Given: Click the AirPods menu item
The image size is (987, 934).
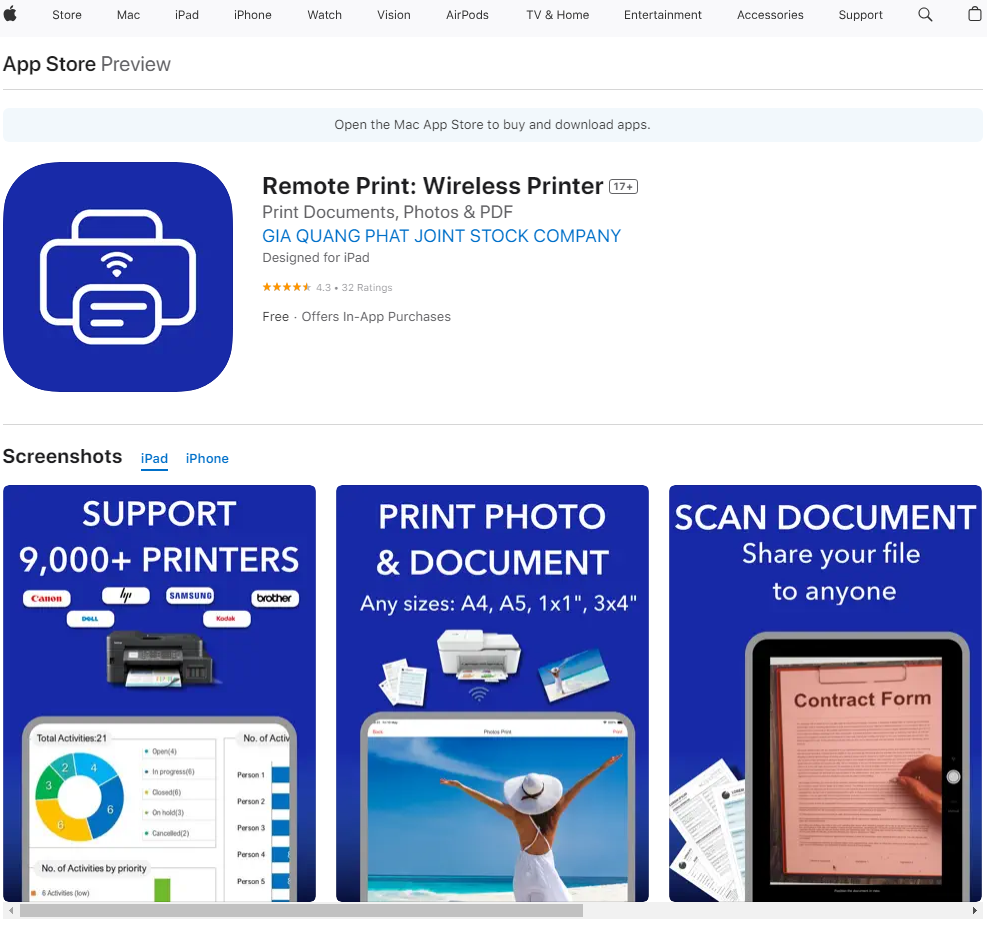Looking at the screenshot, I should tap(467, 14).
